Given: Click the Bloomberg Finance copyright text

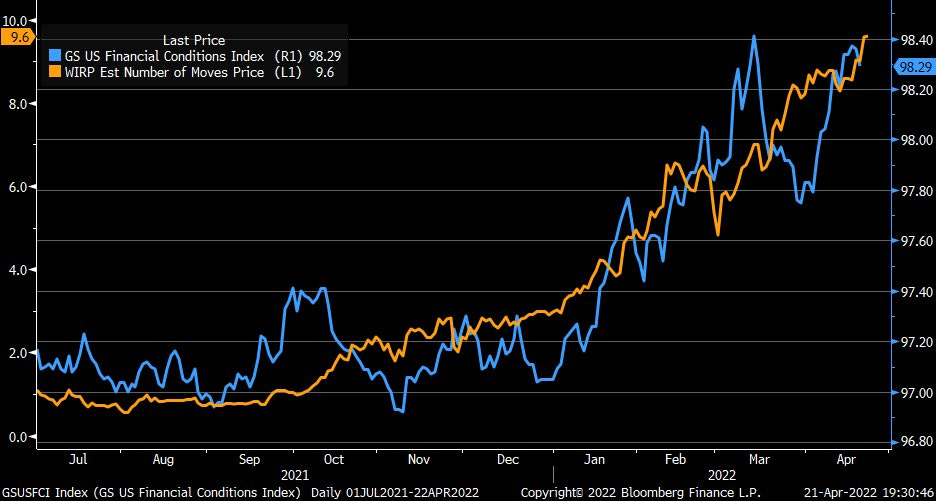Looking at the screenshot, I should point(641,493).
